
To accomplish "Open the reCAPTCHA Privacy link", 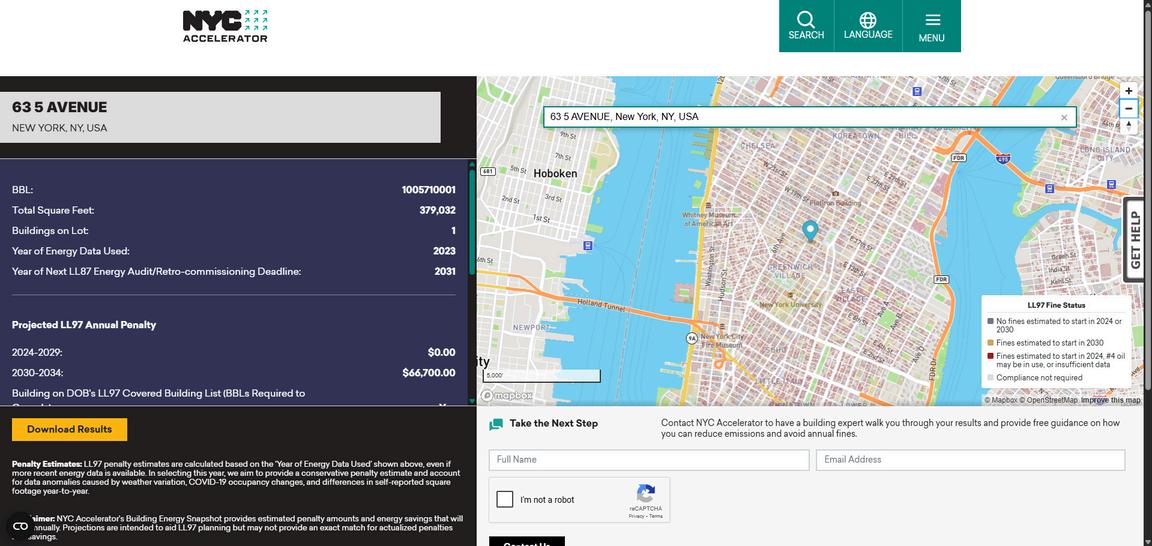I will 636,517.
